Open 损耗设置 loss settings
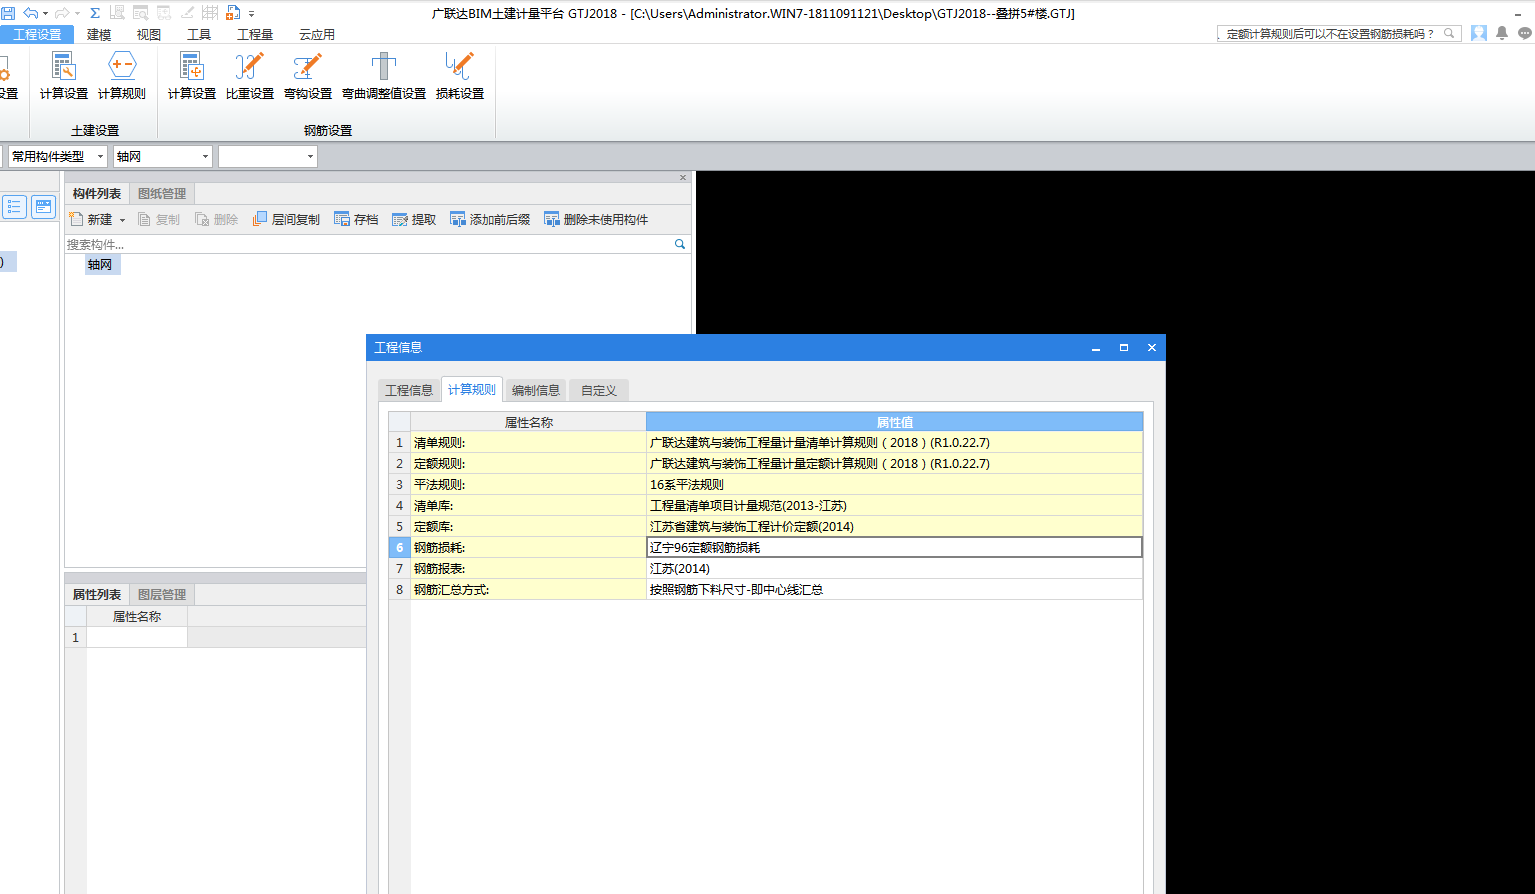This screenshot has height=894, width=1535. [x=460, y=76]
